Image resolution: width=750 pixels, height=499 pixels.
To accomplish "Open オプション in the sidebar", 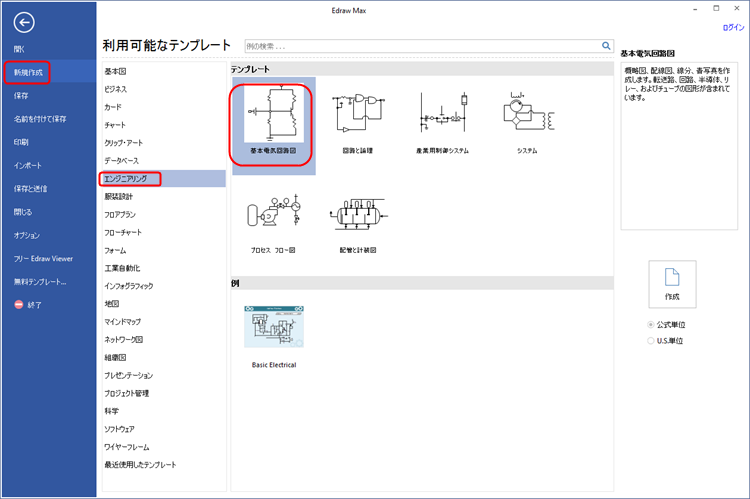I will [27, 235].
